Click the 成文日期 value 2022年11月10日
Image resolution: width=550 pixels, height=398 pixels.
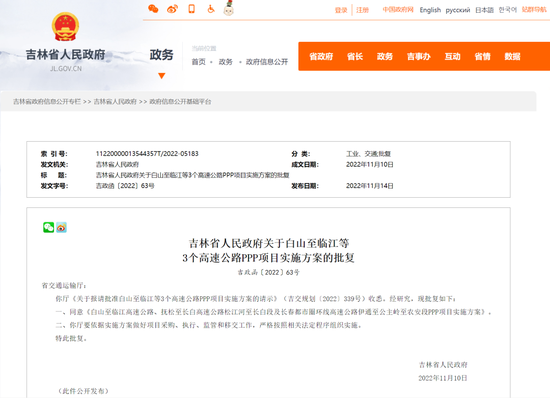370,164
